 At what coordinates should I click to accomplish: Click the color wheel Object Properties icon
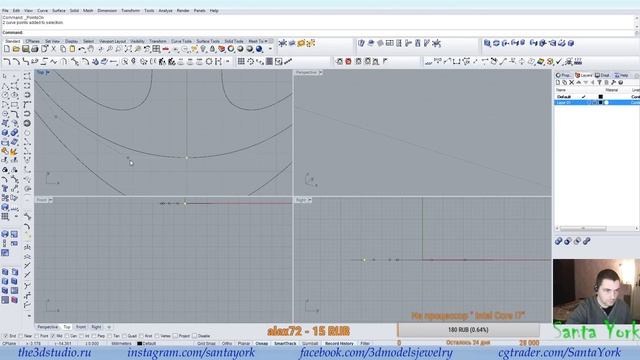[231, 49]
